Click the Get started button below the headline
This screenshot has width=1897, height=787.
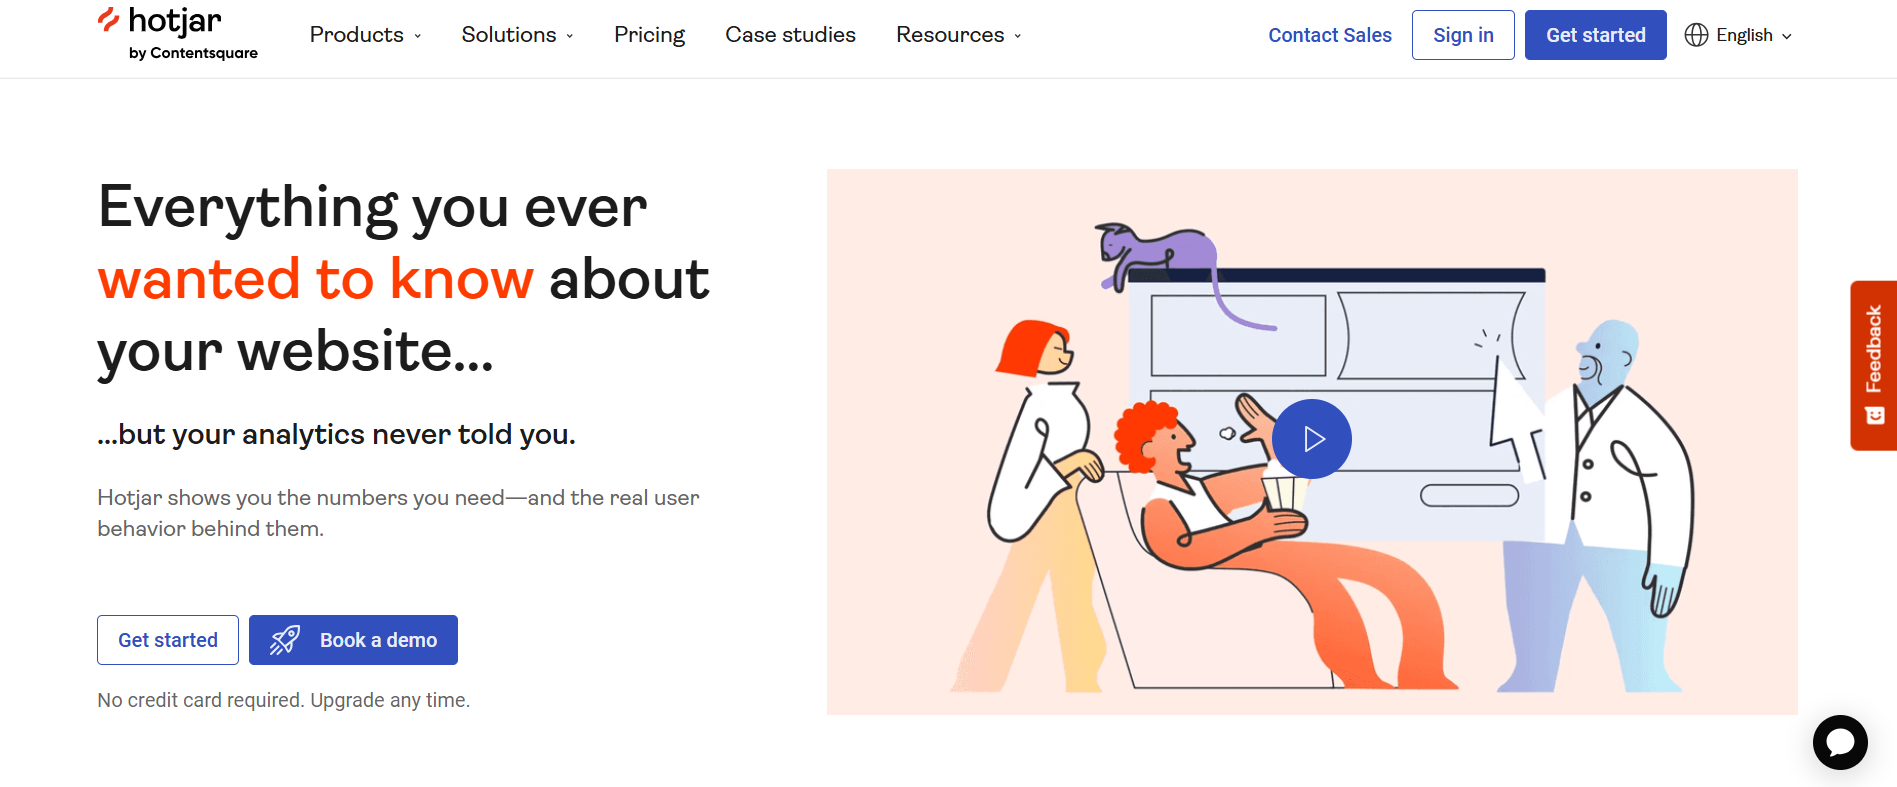tap(168, 640)
